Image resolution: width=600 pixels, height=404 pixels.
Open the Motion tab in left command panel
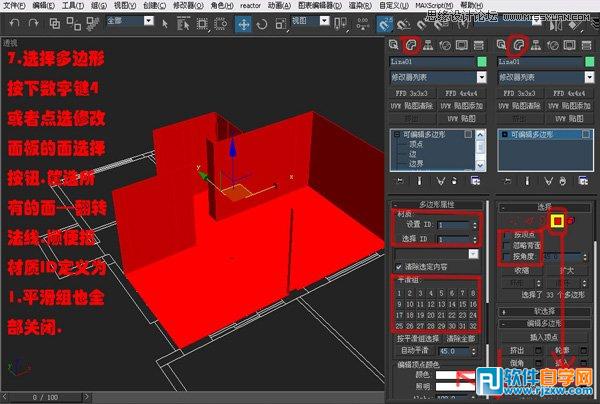[x=445, y=46]
